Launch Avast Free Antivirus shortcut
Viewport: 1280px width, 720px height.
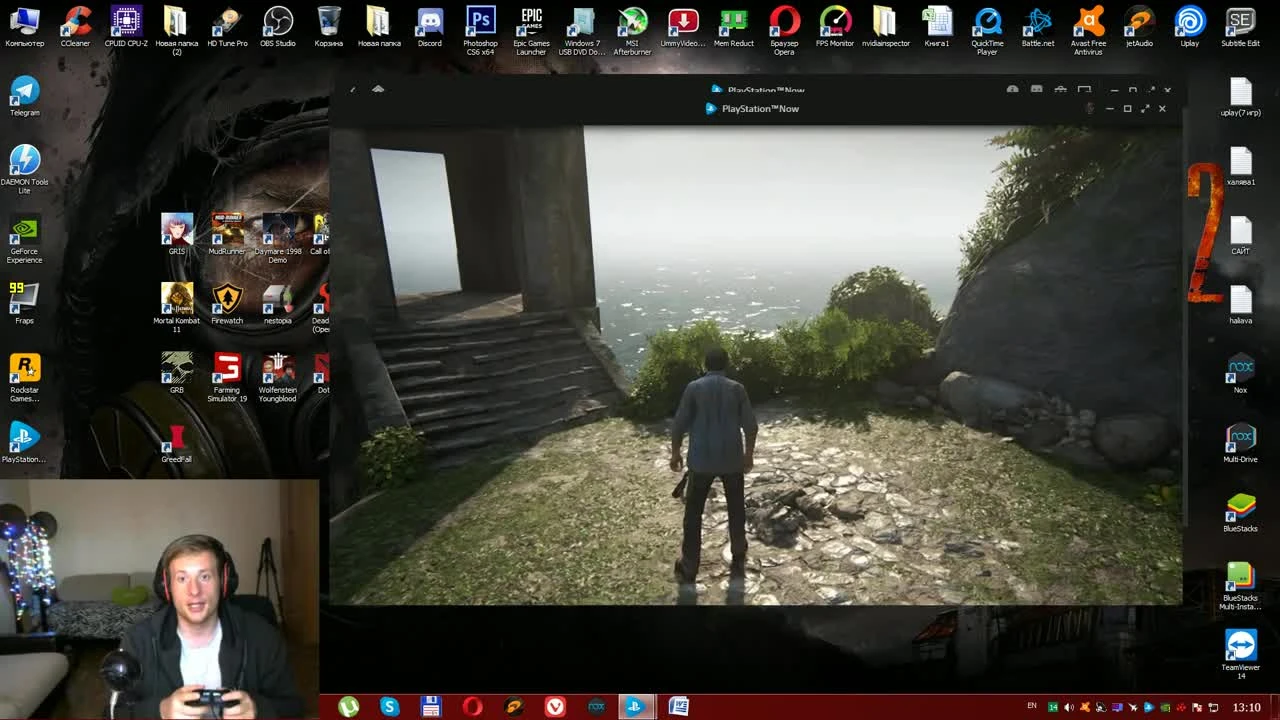(1088, 30)
